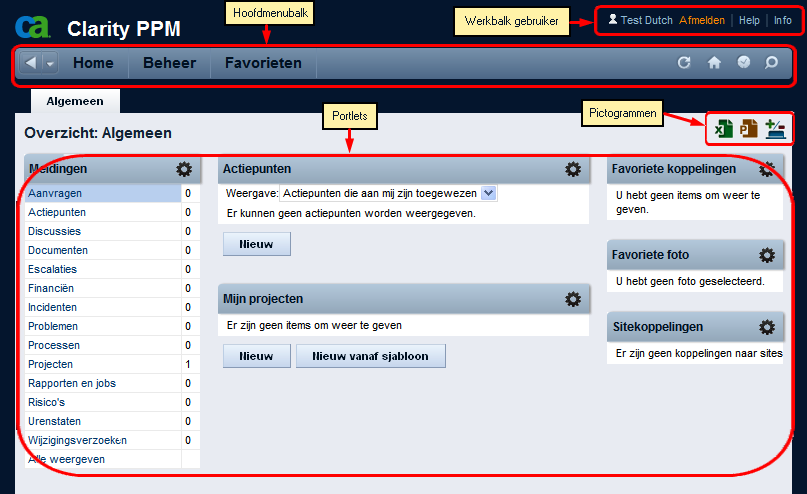Open Rapporten en jobs notifications
The image size is (807, 494).
tap(72, 383)
